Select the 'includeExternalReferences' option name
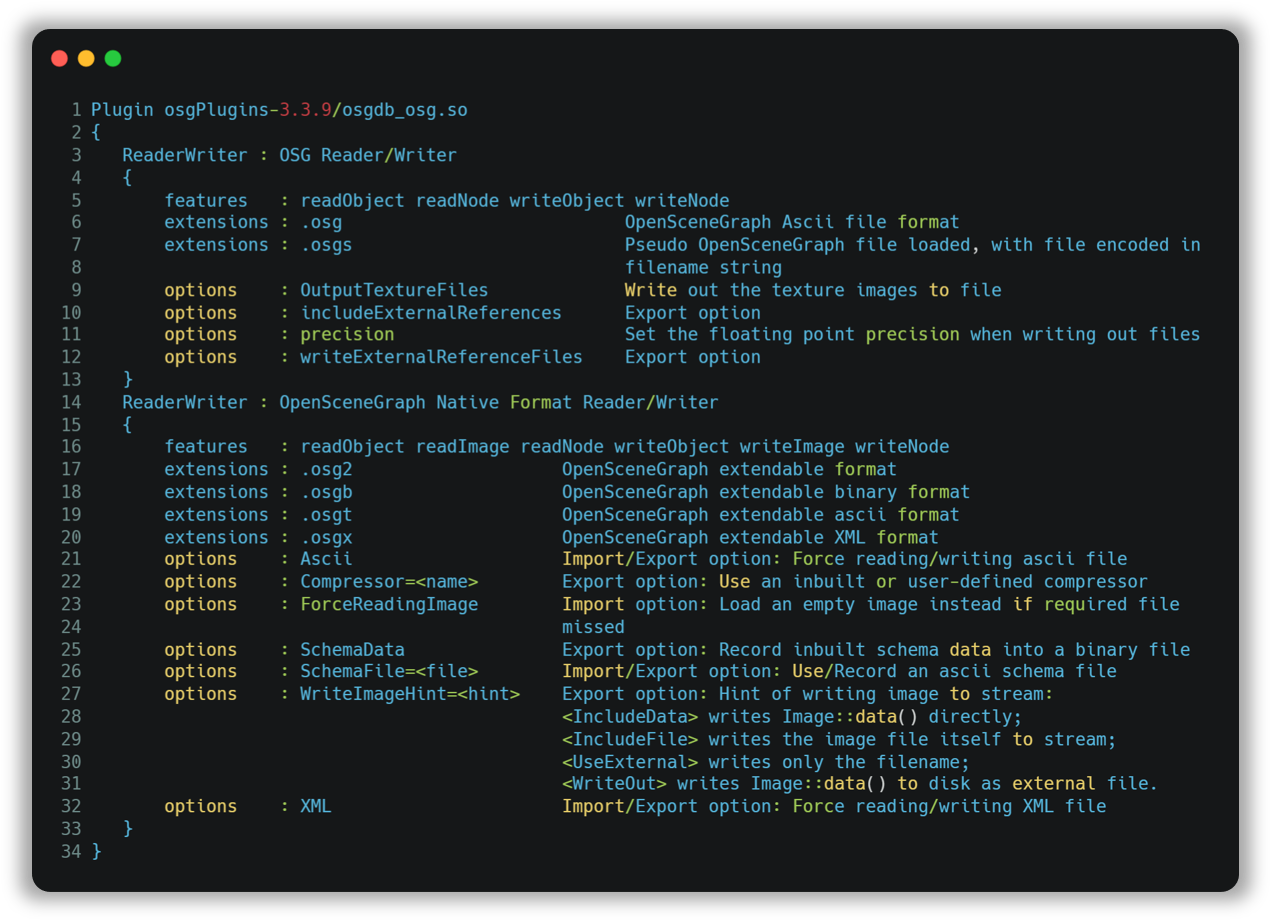Image resolution: width=1271 pixels, height=921 pixels. [x=431, y=312]
